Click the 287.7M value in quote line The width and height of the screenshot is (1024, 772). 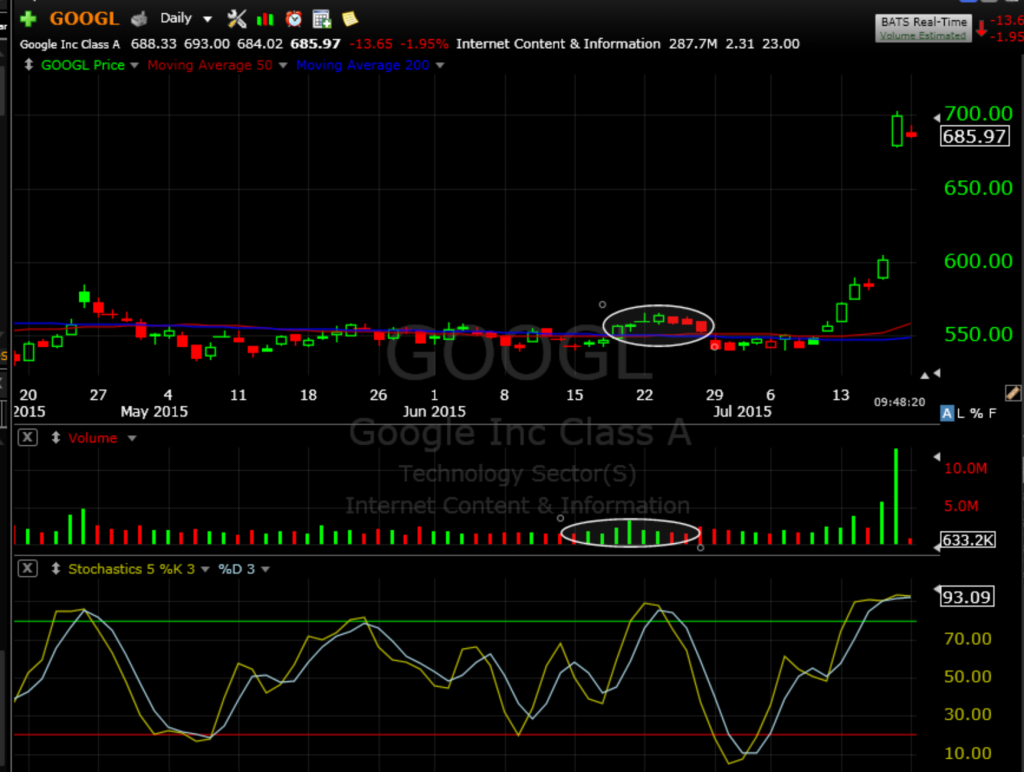(x=693, y=44)
